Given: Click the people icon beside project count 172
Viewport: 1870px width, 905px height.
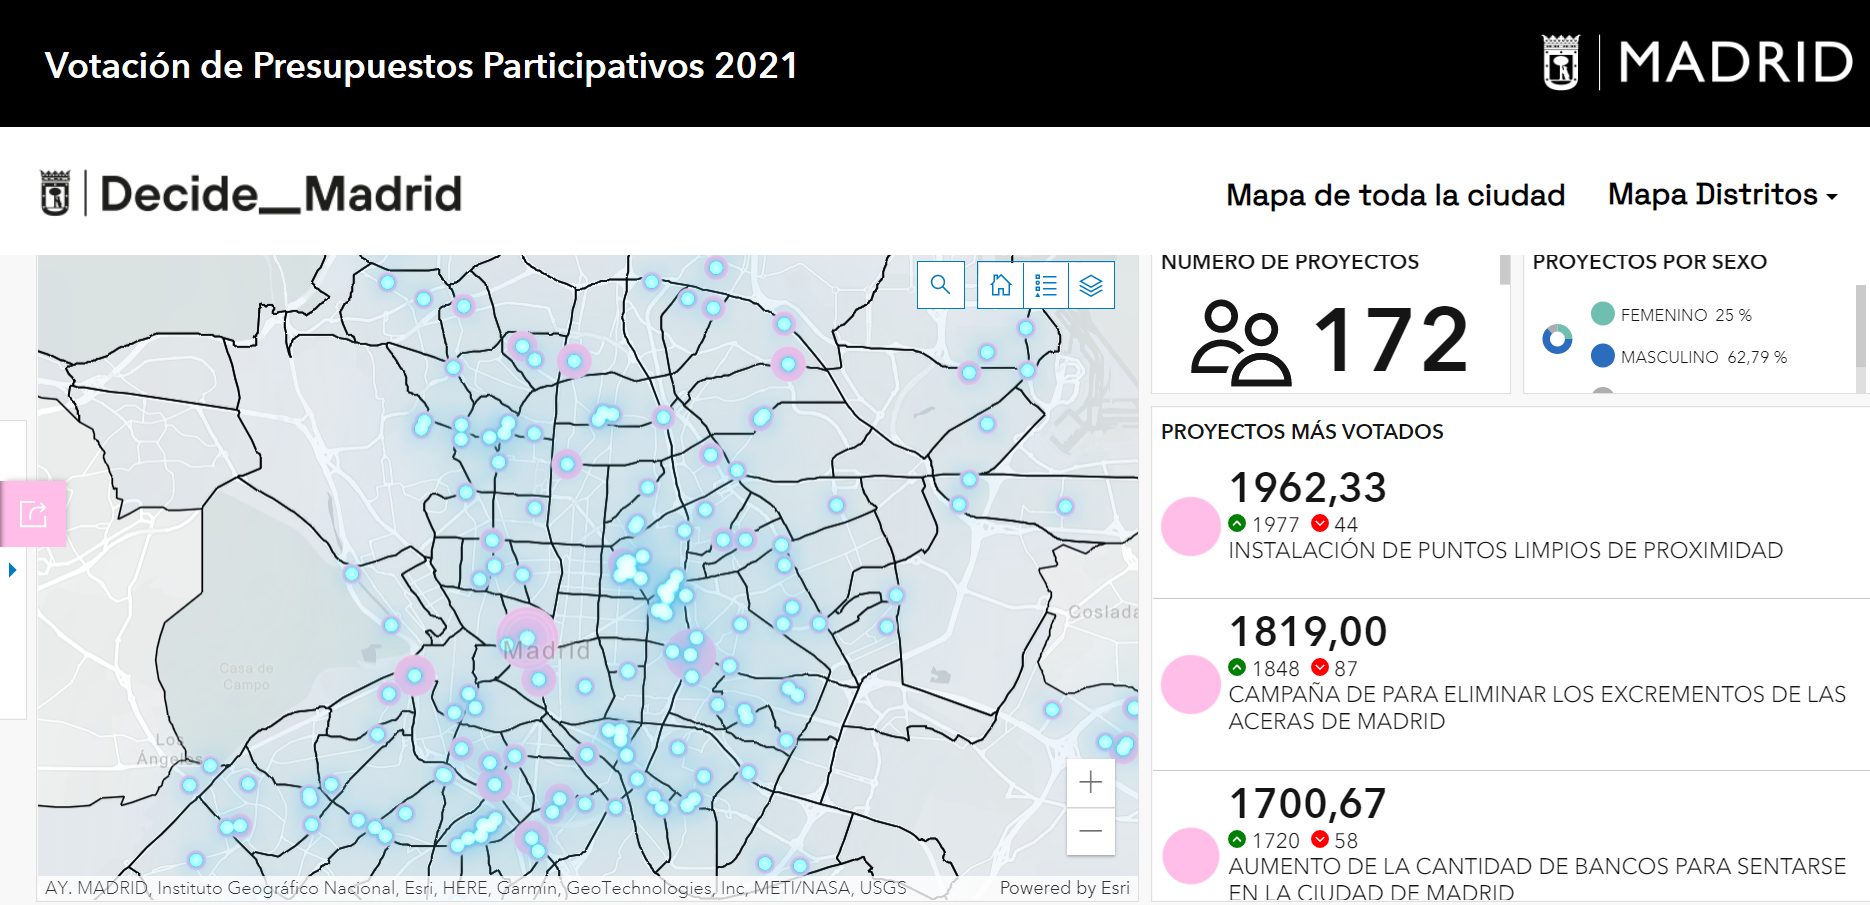Looking at the screenshot, I should [x=1243, y=345].
